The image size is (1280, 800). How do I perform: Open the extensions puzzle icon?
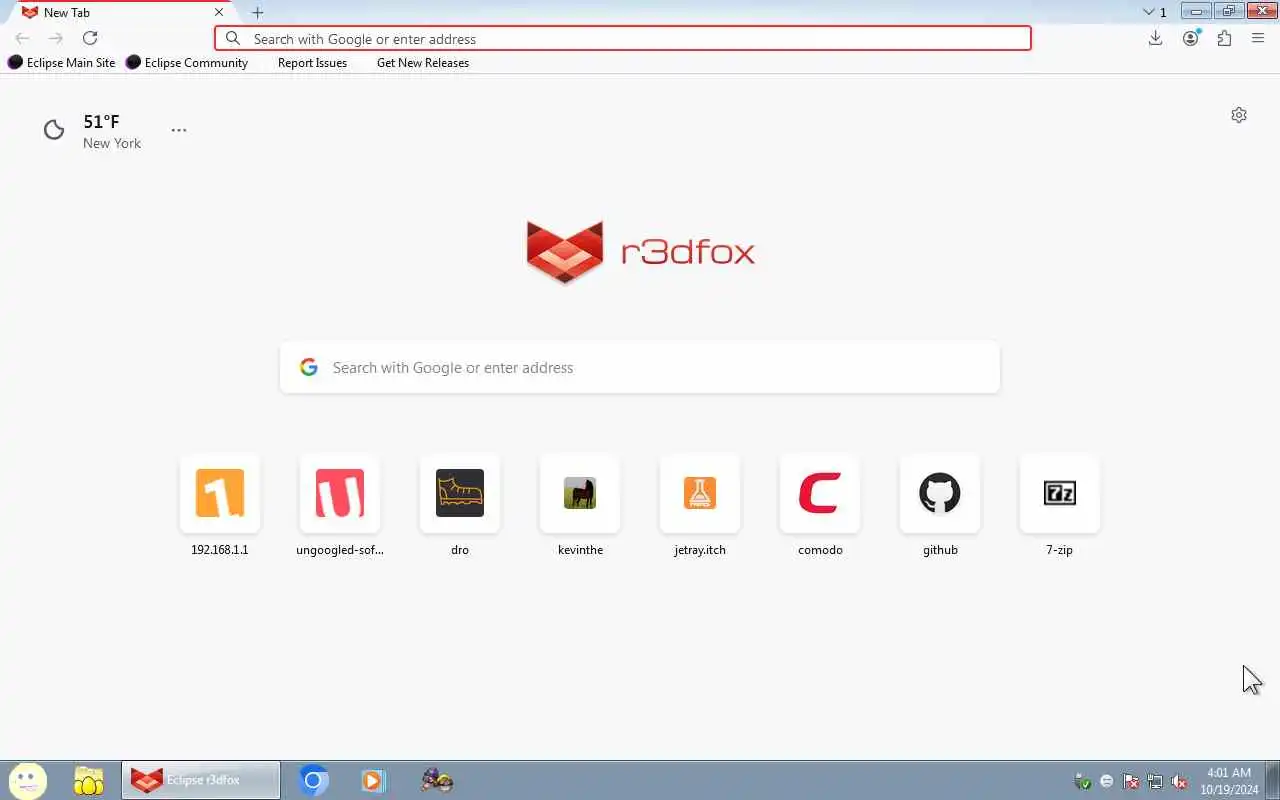(x=1224, y=38)
